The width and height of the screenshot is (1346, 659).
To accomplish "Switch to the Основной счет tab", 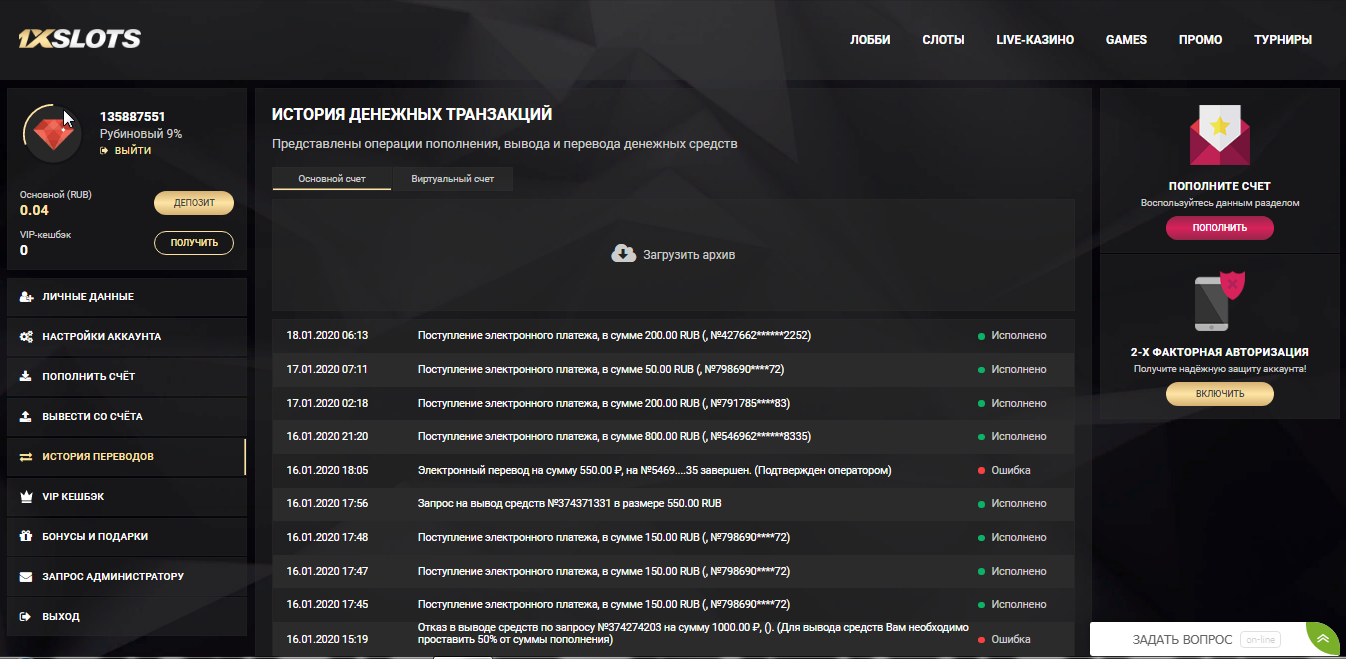I will pyautogui.click(x=332, y=179).
